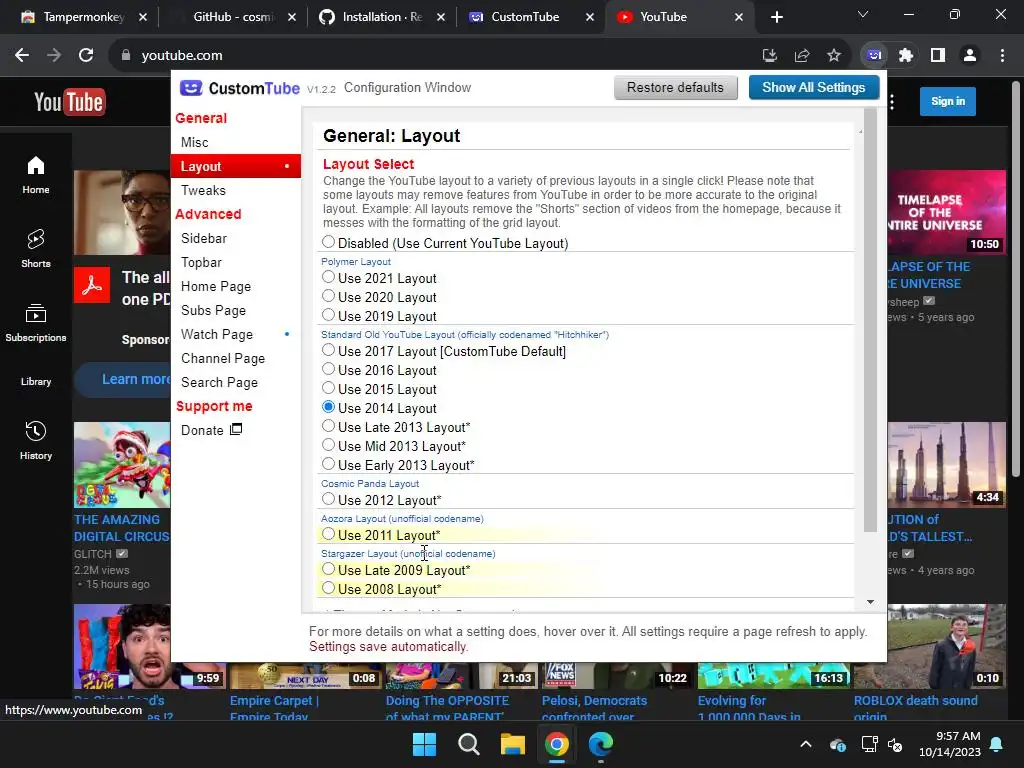Select Use 2020 Layout option

pos(328,296)
